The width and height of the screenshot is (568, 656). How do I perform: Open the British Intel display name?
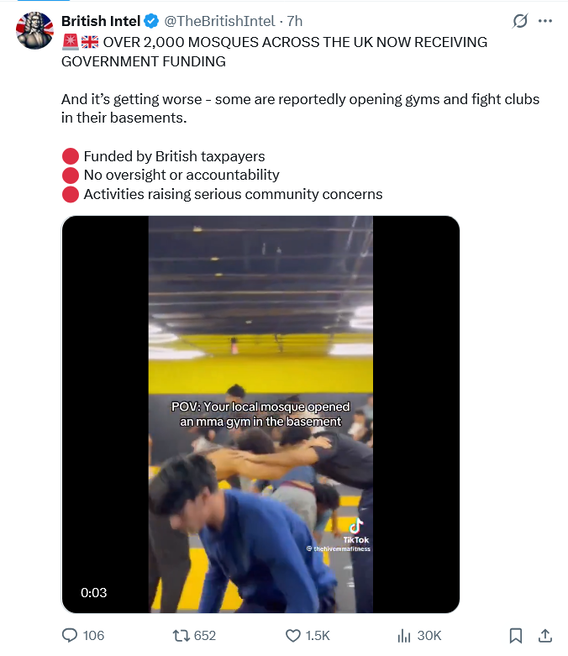coord(101,21)
